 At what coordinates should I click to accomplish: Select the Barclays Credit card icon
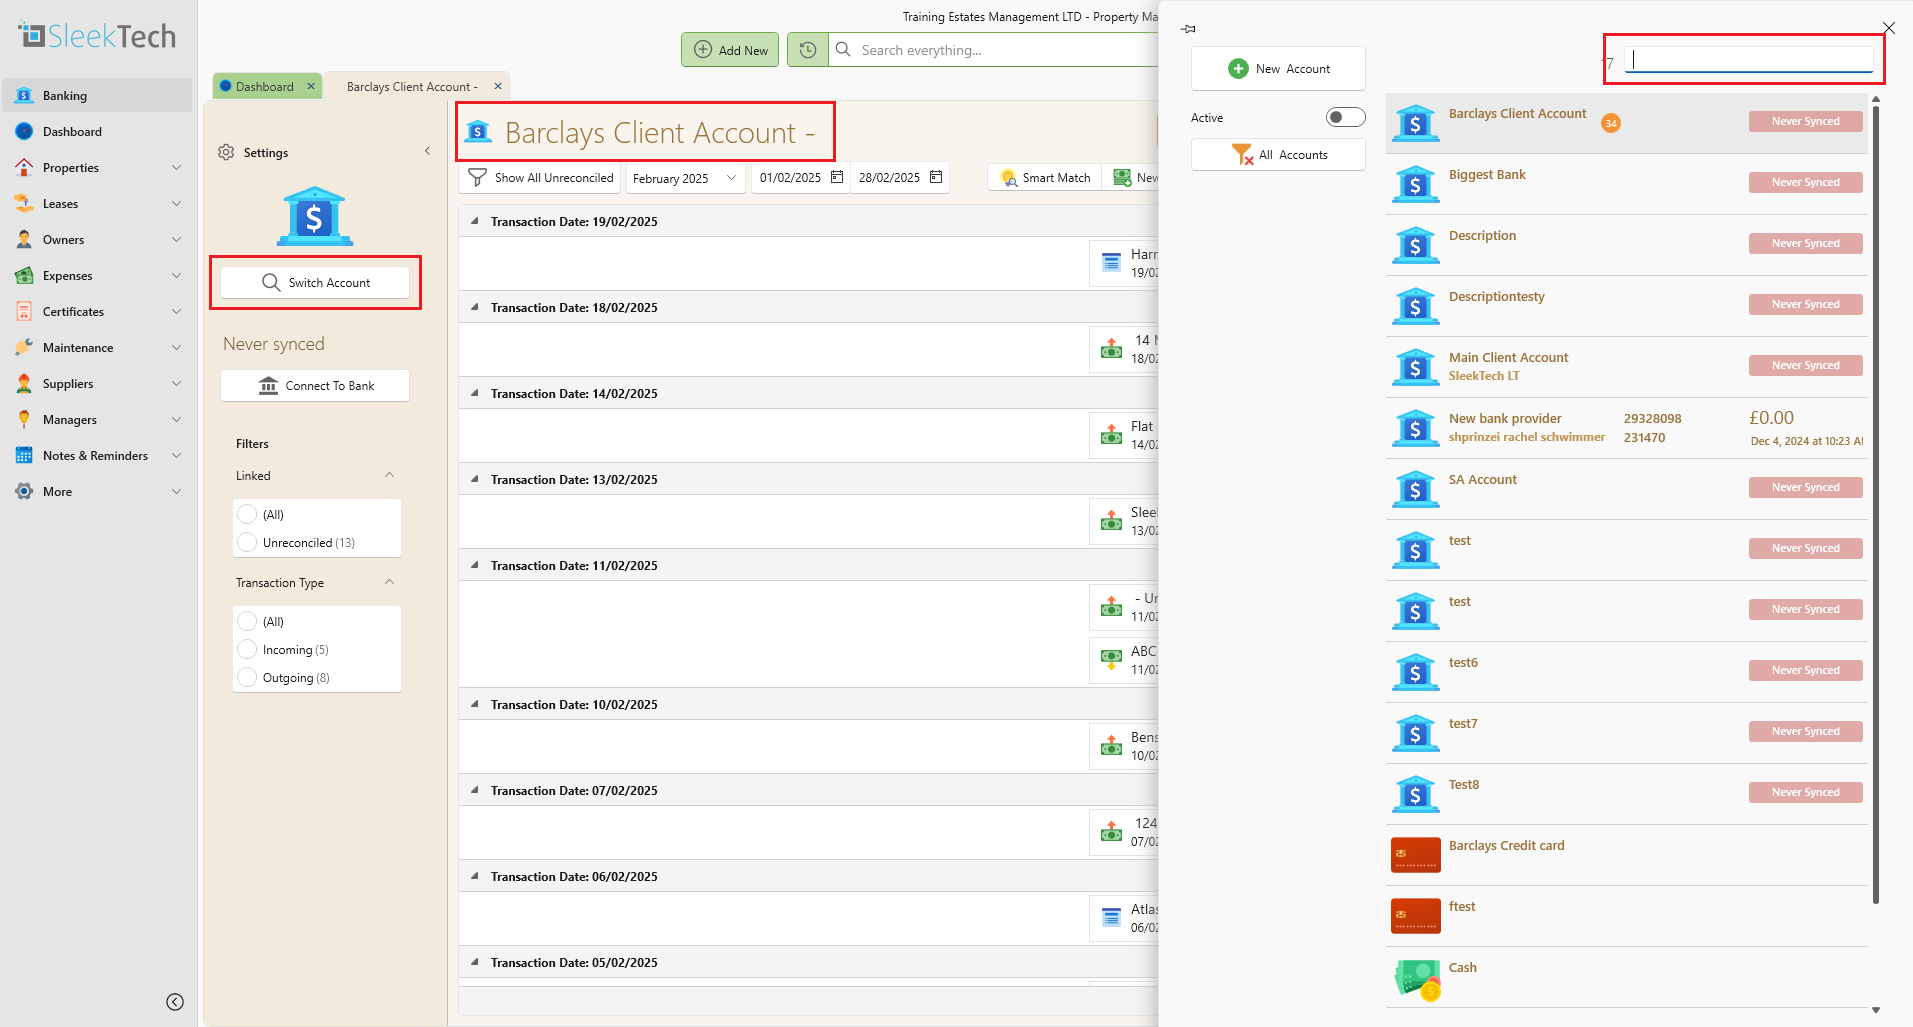[x=1415, y=855]
